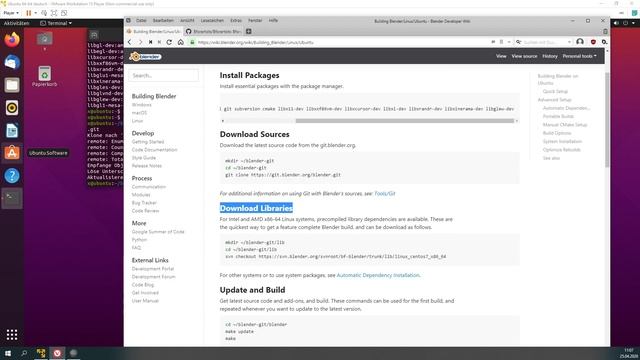Open a new tab with the plus icon

(x=249, y=31)
